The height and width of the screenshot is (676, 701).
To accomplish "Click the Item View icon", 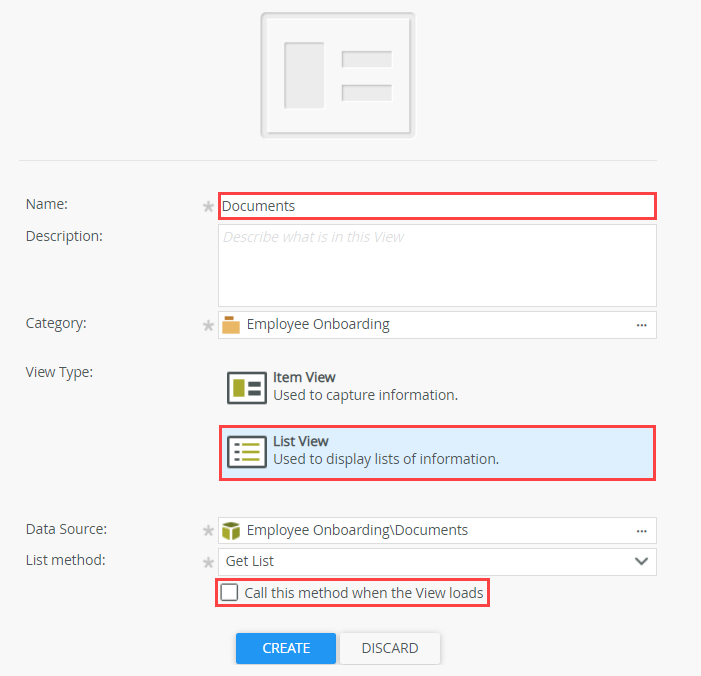I will click(x=246, y=387).
